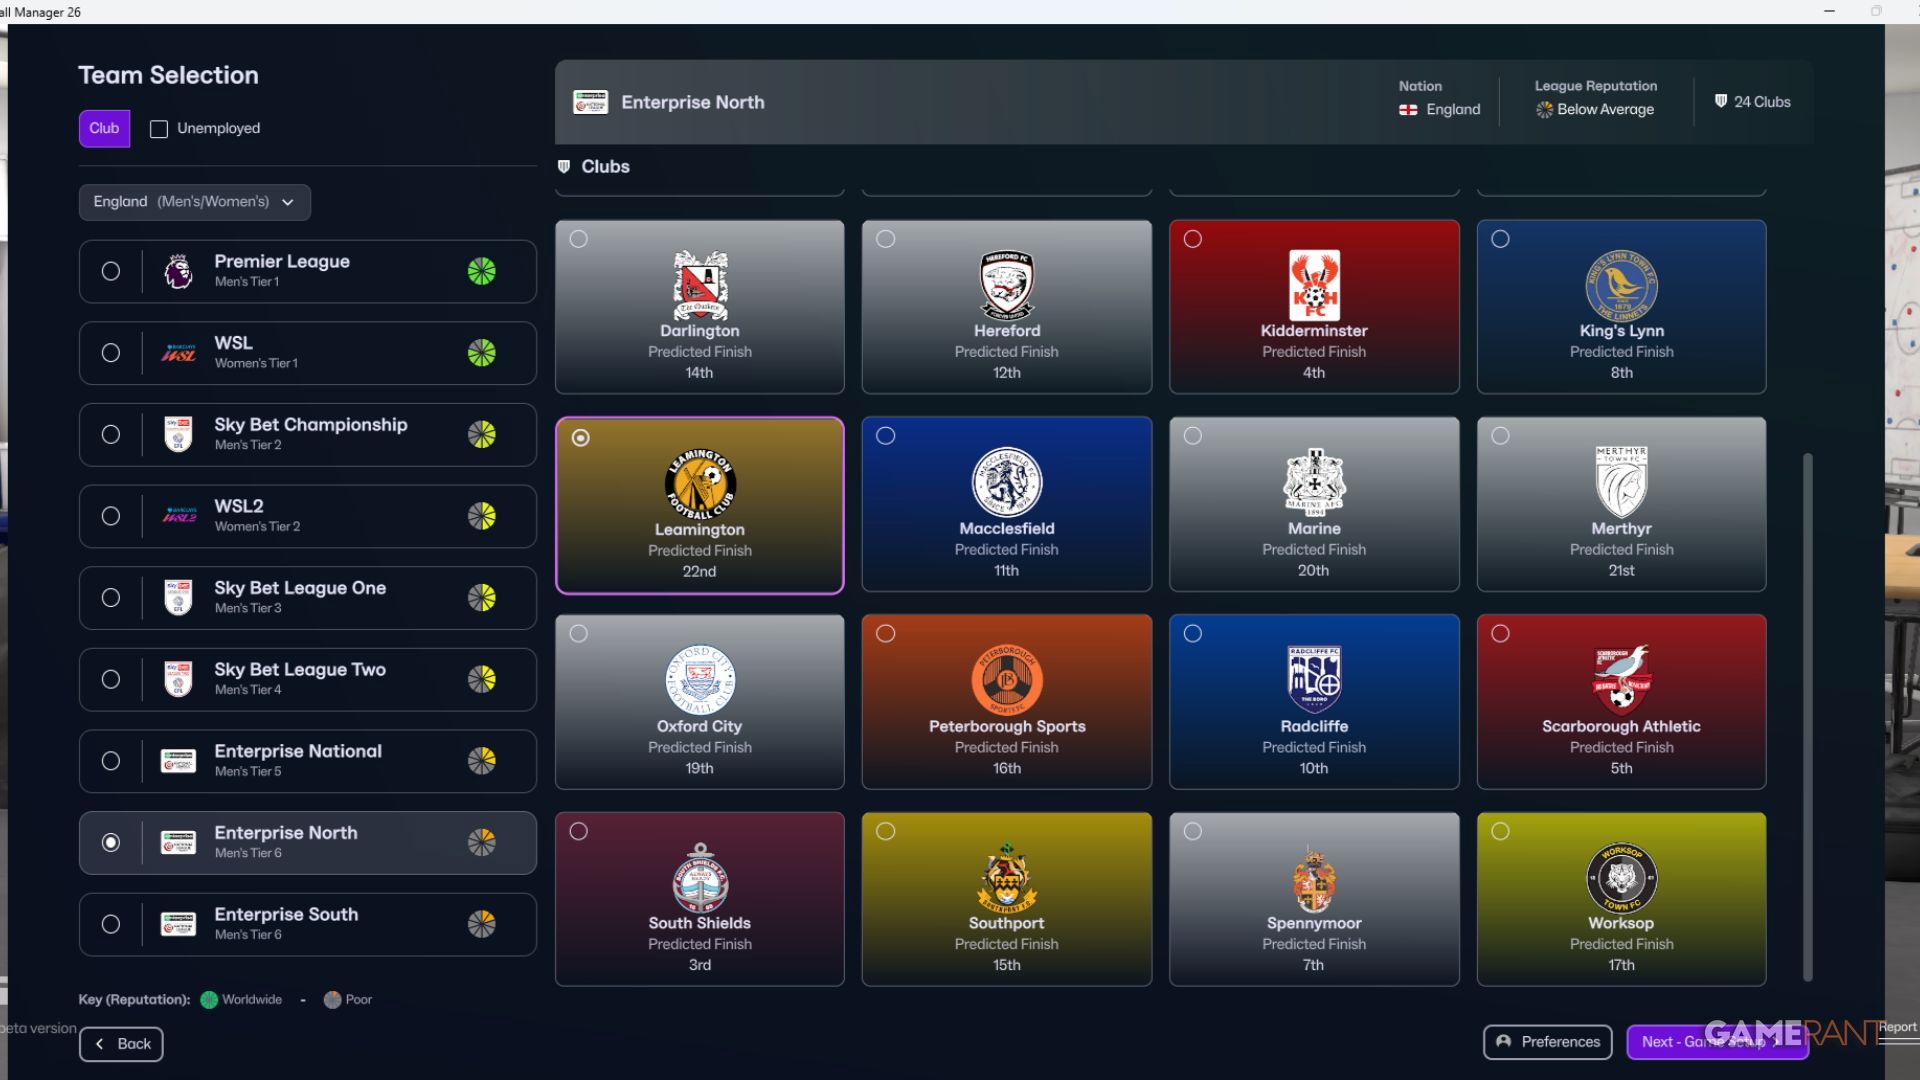Select the Hereford club radio button
The height and width of the screenshot is (1080, 1920).
(x=885, y=239)
